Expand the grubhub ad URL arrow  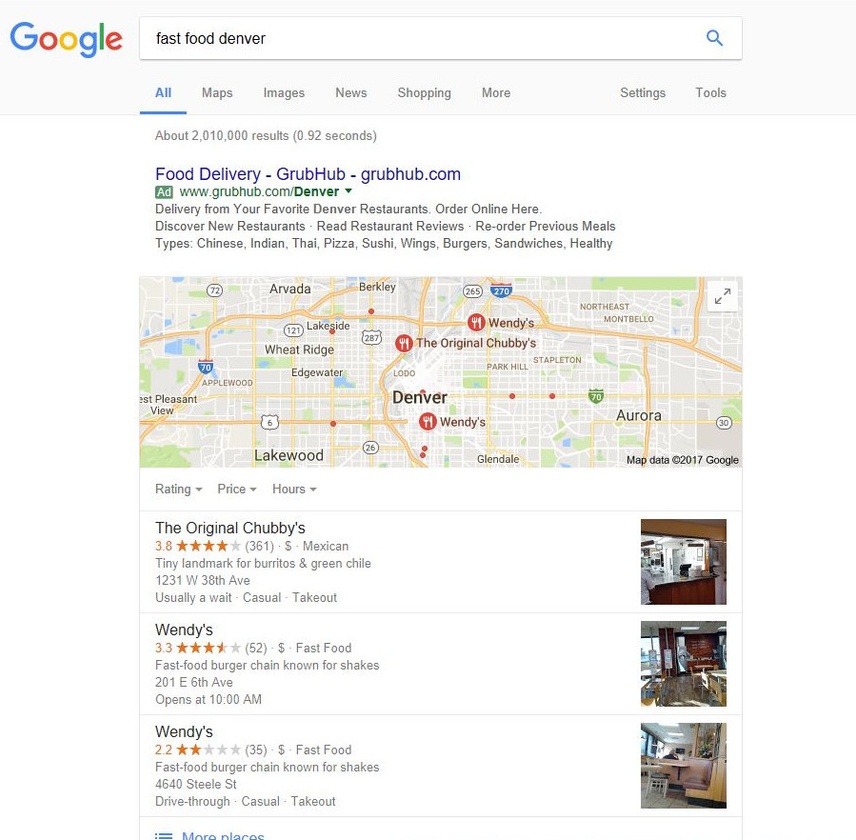click(x=348, y=192)
